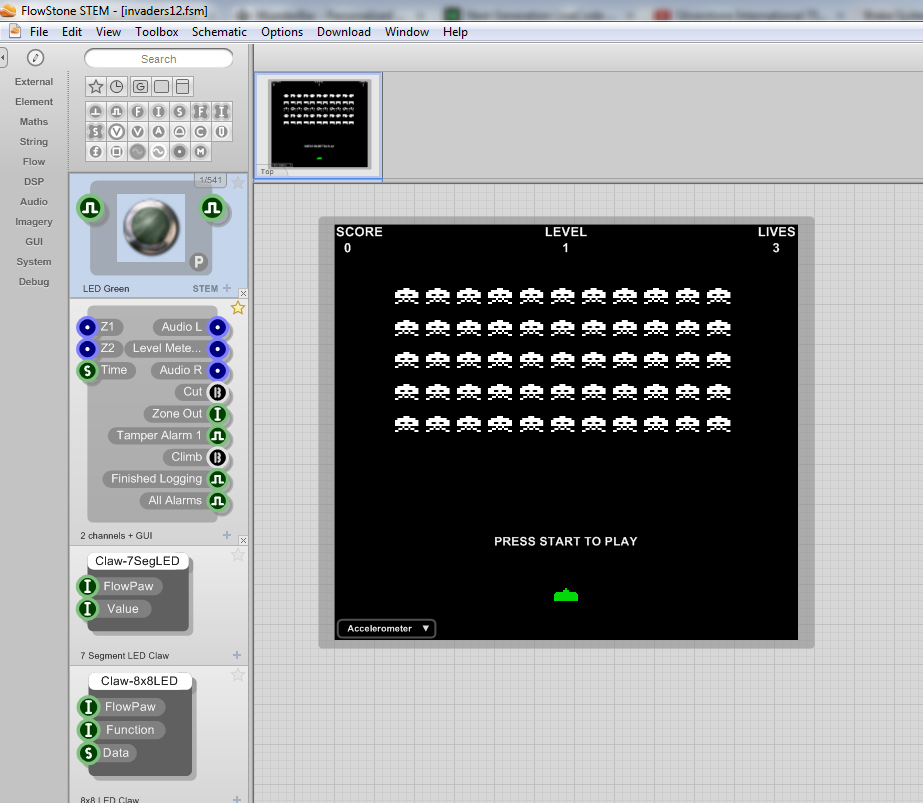Select the Element toolbox category
This screenshot has height=803, width=923.
tap(34, 102)
